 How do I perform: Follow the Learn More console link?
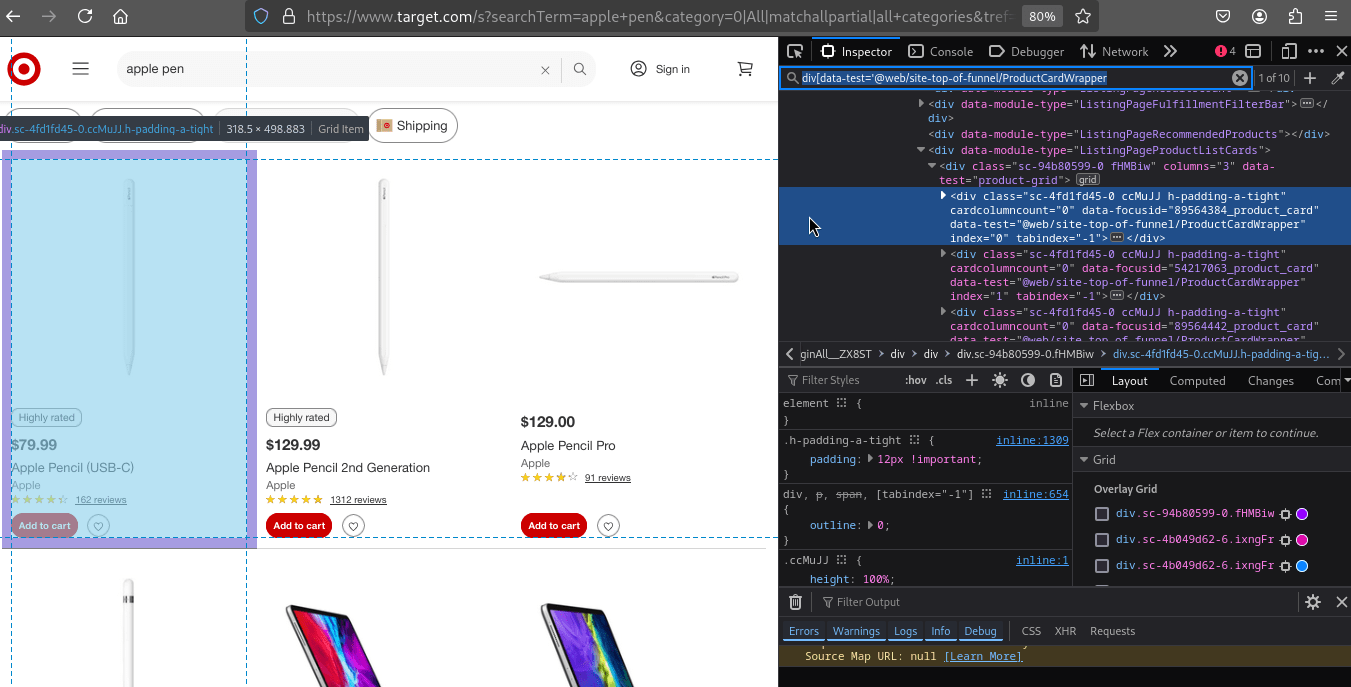coord(983,656)
